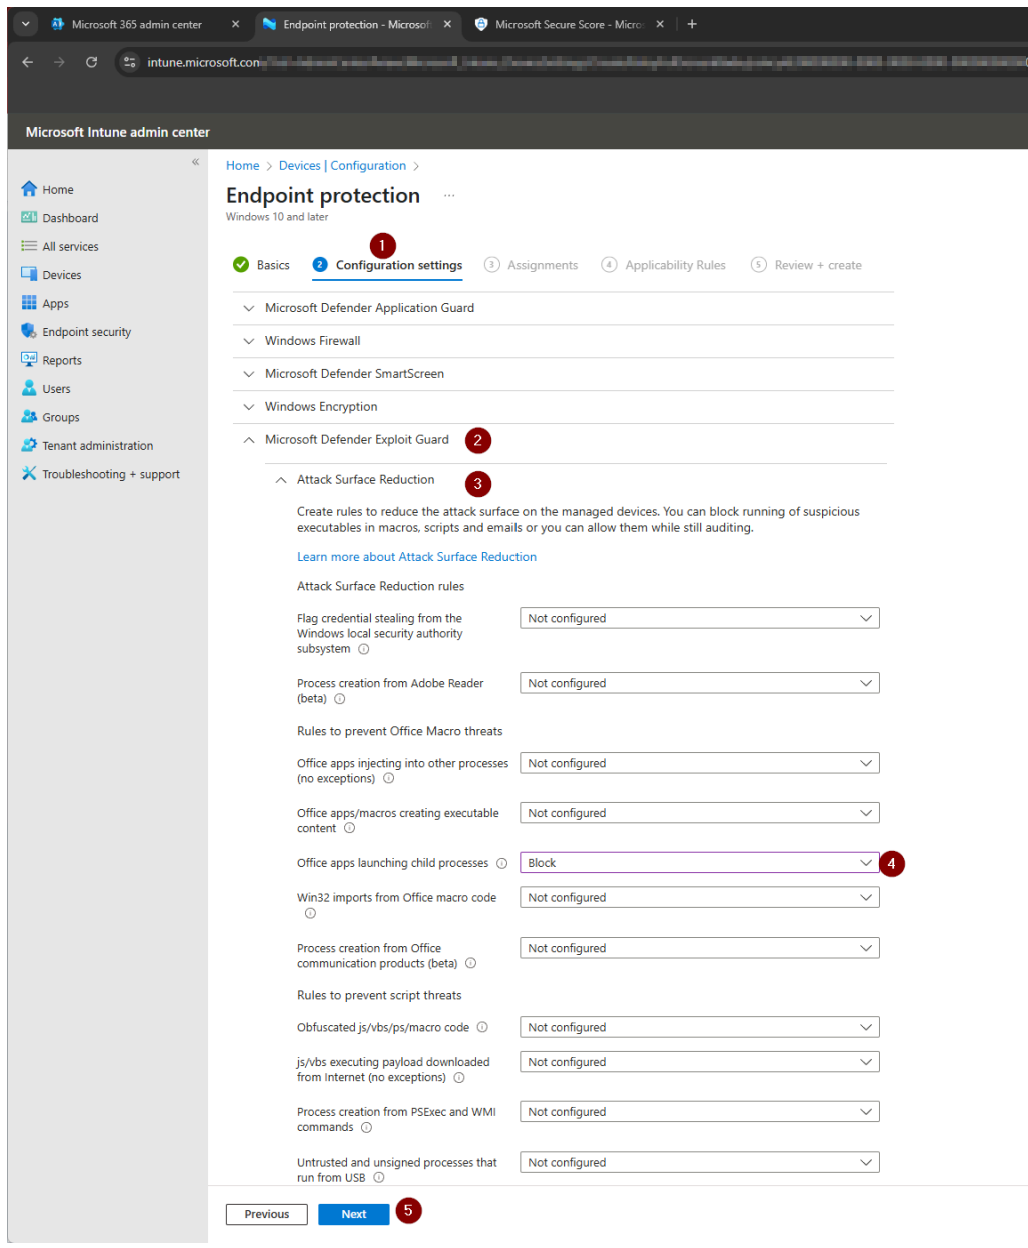
Task: Open the ellipsis menu beside Endpoint protection
Action: click(449, 196)
